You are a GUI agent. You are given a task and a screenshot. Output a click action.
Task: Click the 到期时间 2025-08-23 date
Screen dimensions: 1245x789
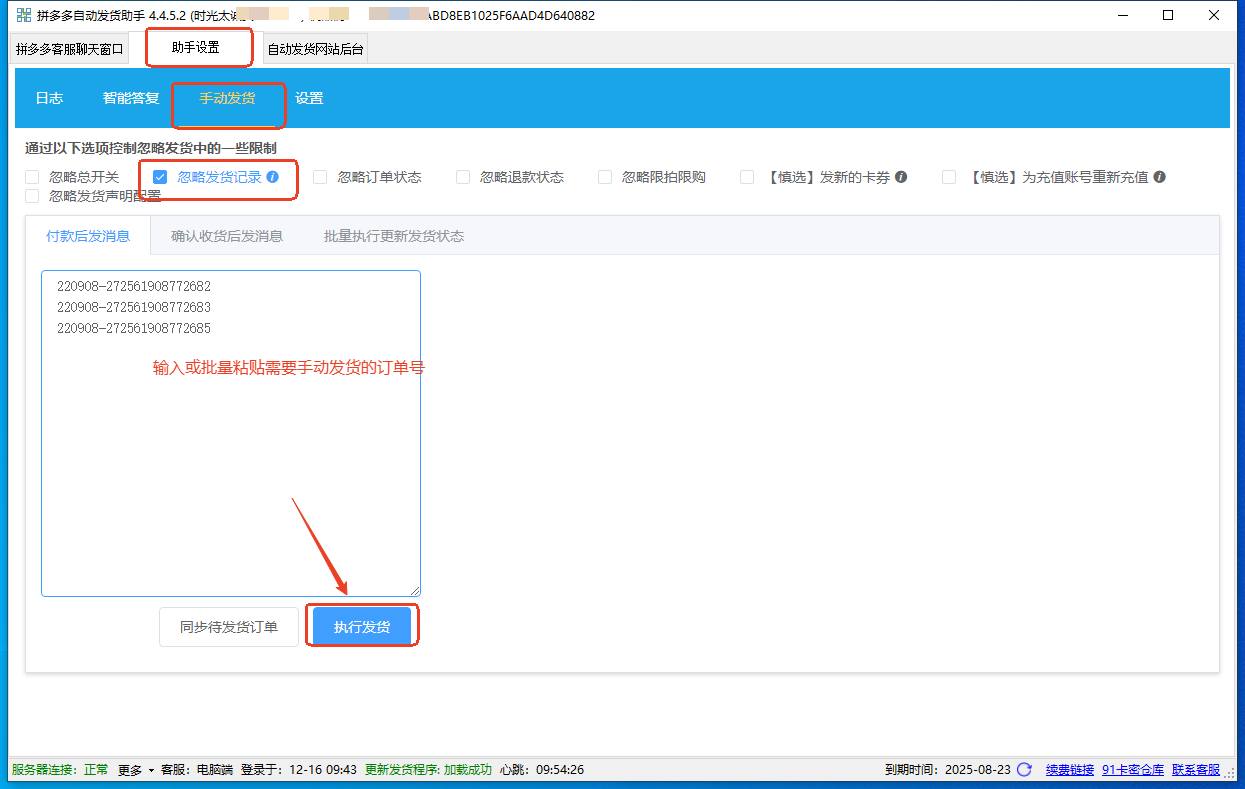click(x=947, y=769)
